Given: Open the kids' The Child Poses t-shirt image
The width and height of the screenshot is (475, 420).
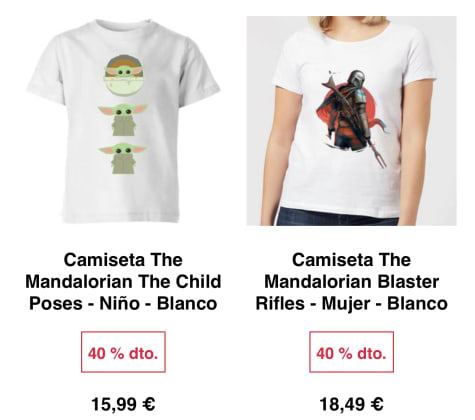Looking at the screenshot, I should (123, 121).
